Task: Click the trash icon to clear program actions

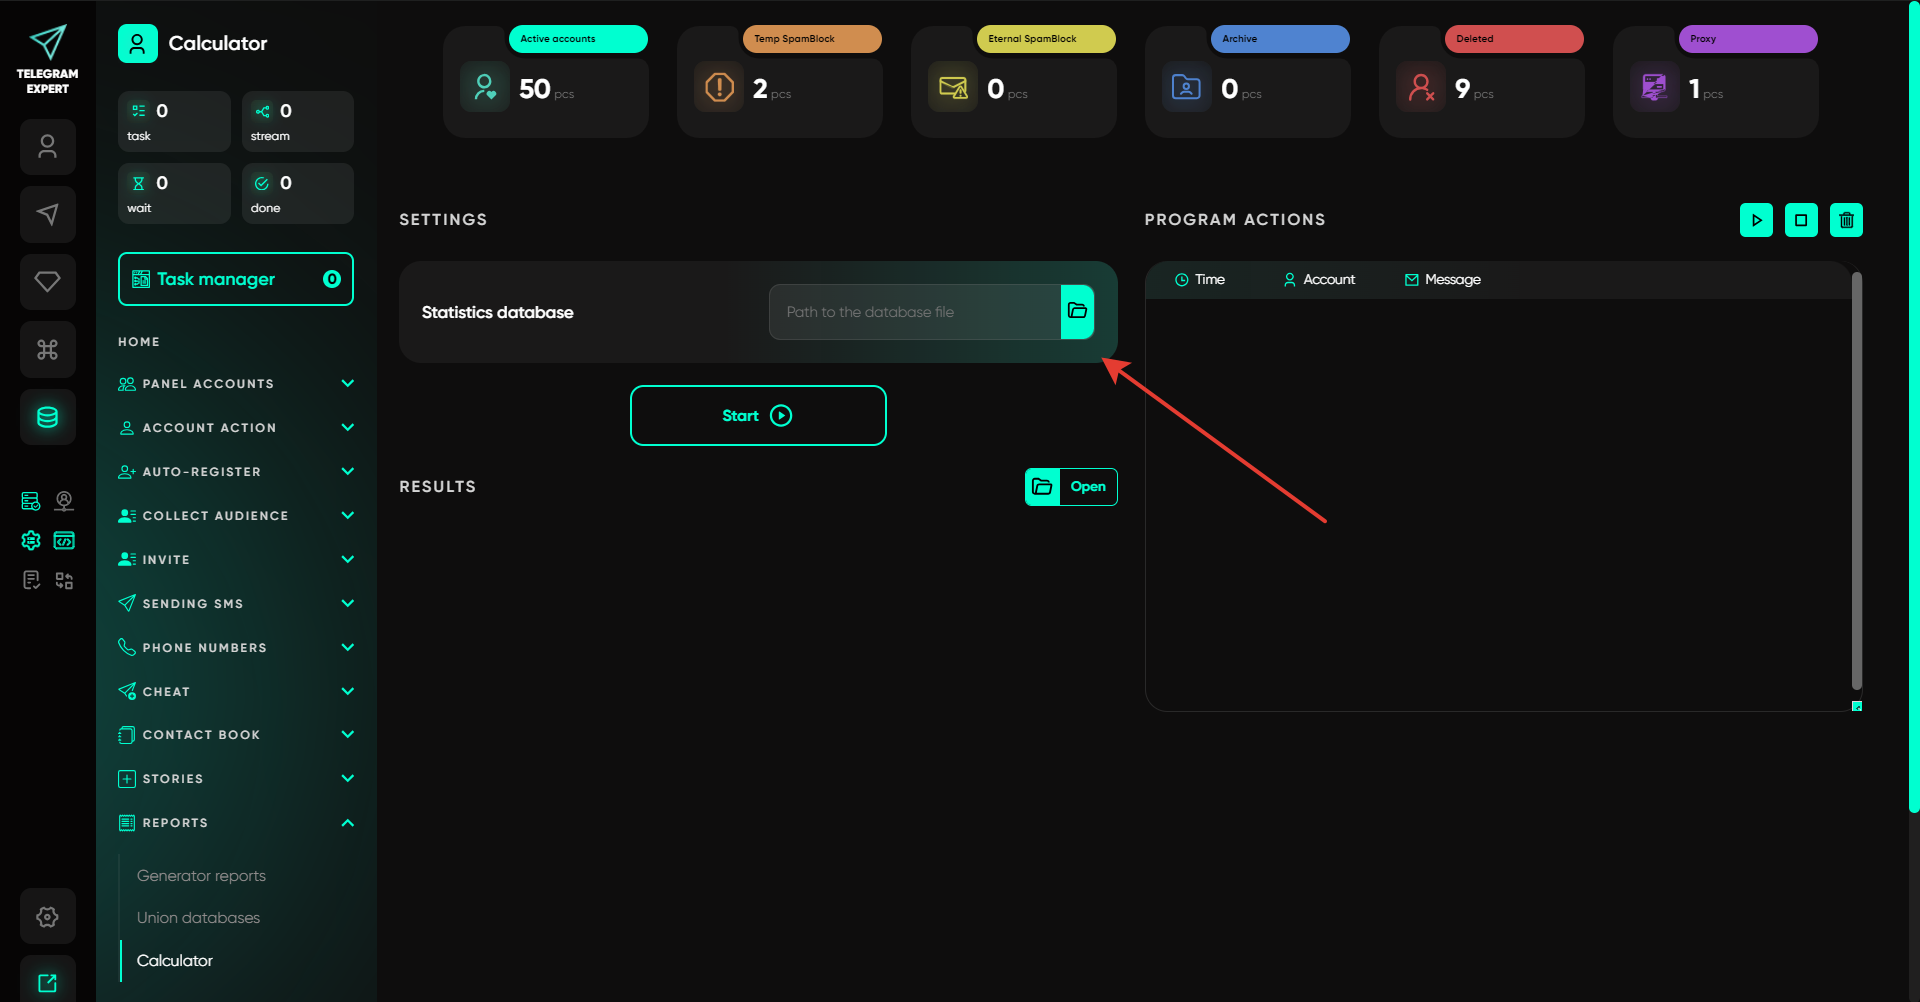Action: coord(1846,220)
